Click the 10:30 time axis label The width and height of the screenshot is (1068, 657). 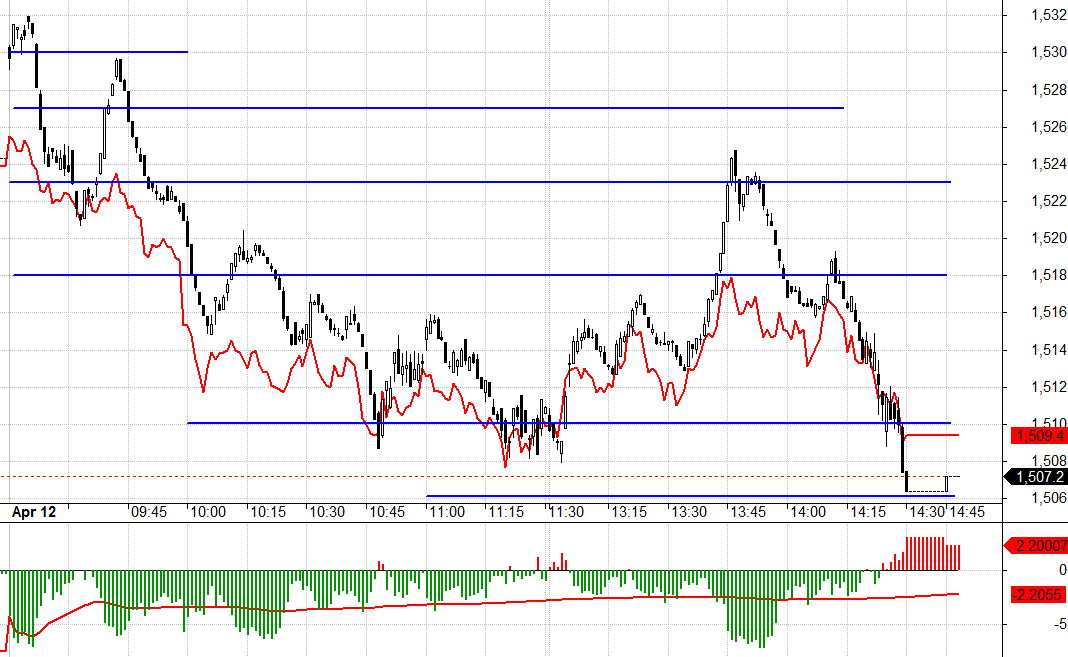click(327, 511)
